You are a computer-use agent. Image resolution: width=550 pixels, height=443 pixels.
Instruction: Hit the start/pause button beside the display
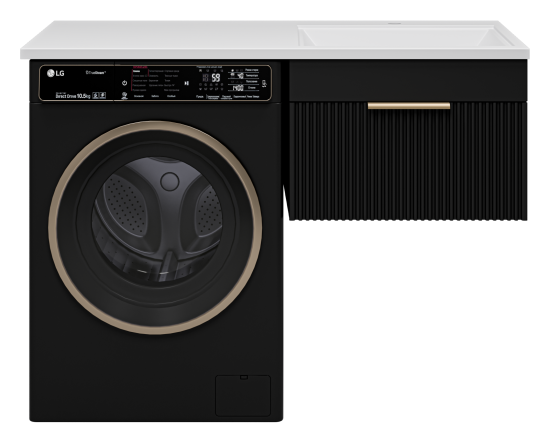(x=187, y=83)
